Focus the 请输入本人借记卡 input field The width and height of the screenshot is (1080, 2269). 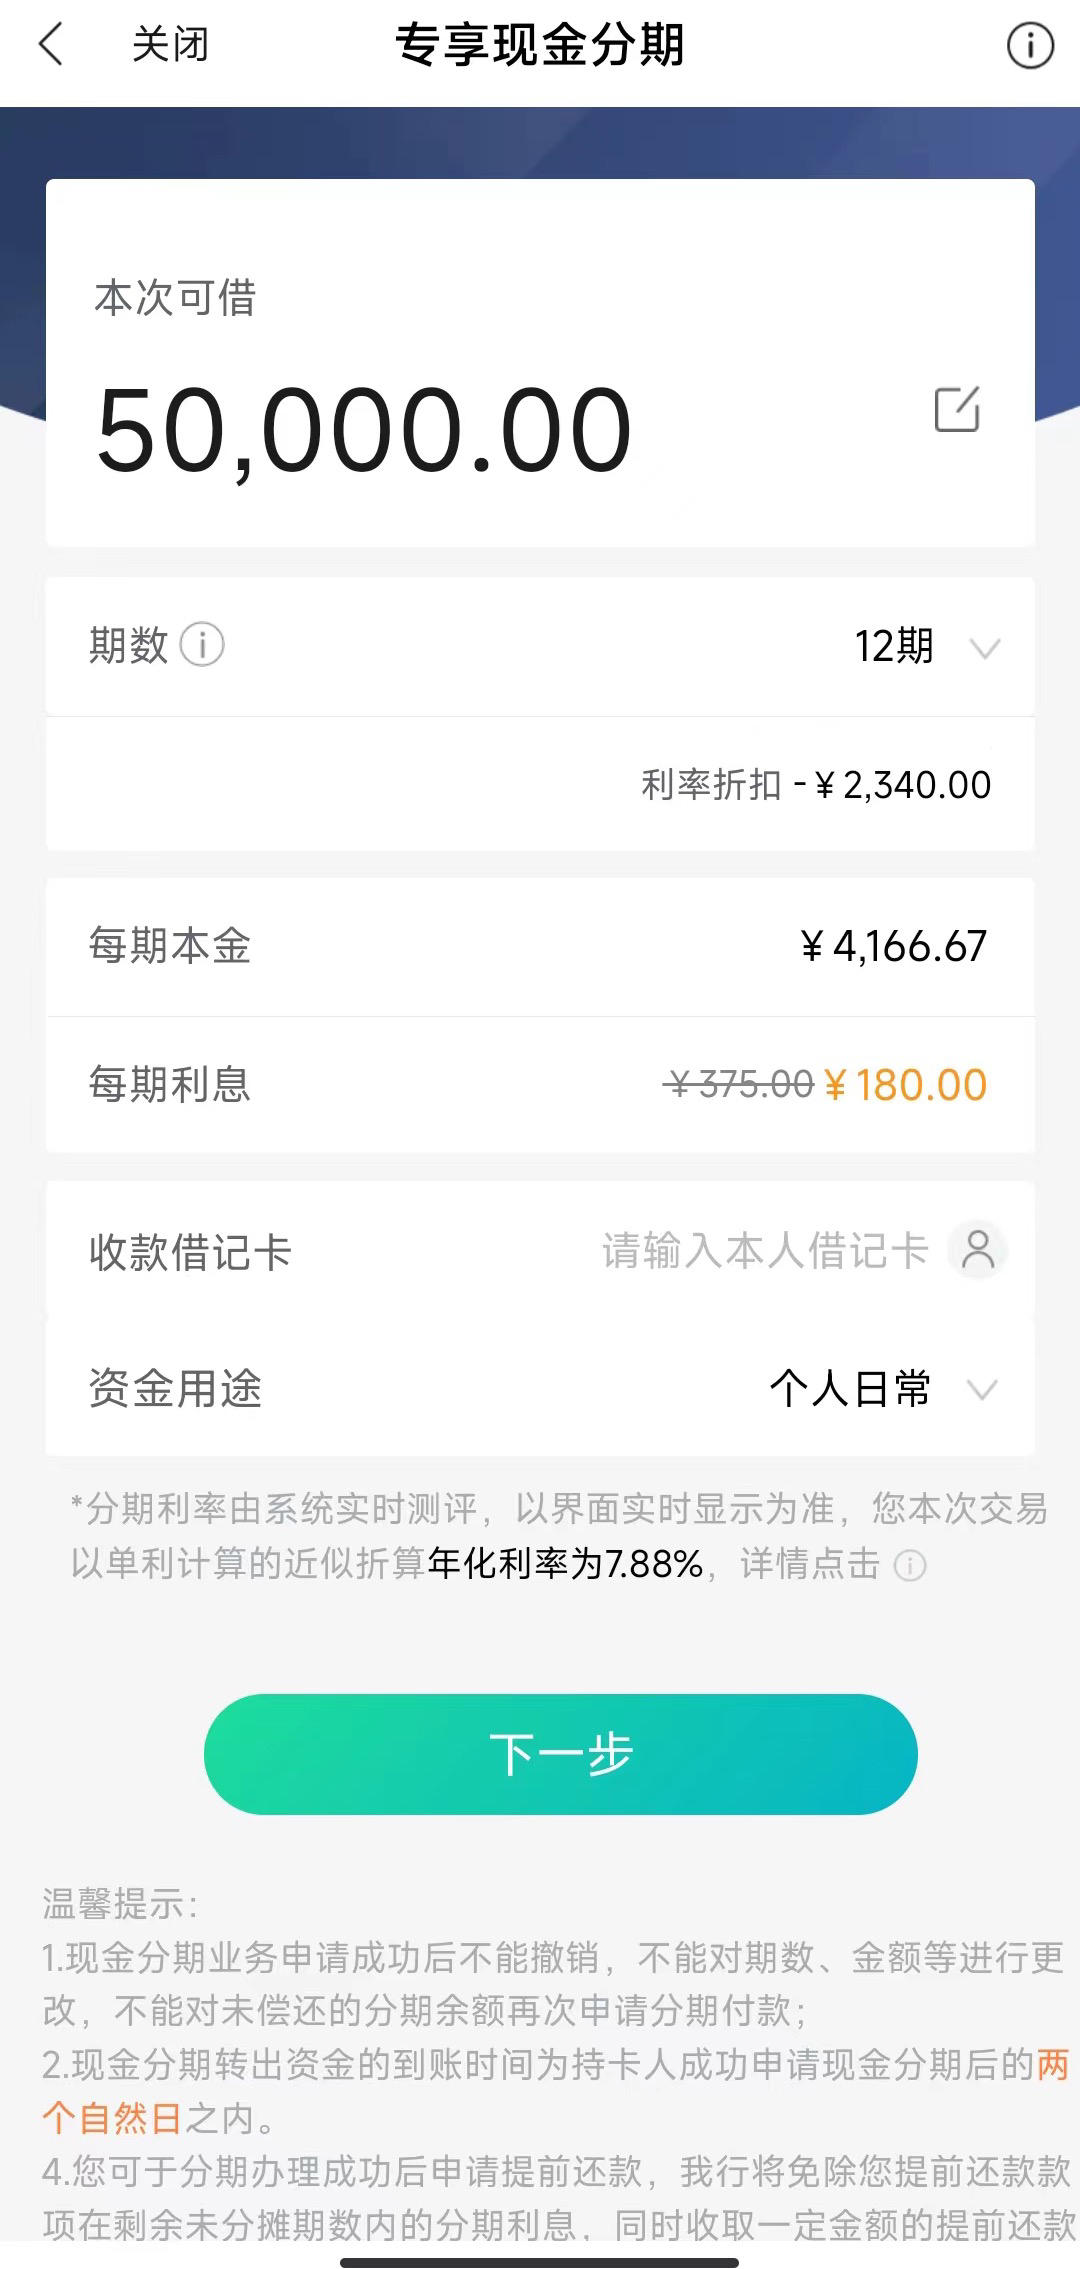765,1251
